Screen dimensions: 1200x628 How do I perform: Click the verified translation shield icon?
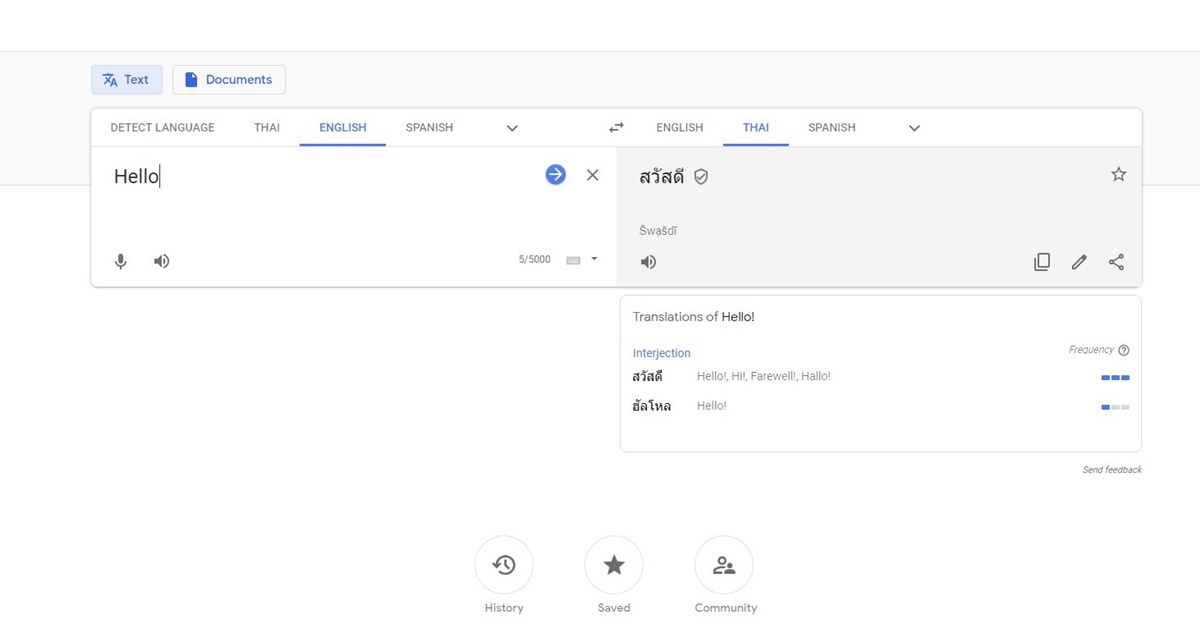click(x=701, y=176)
